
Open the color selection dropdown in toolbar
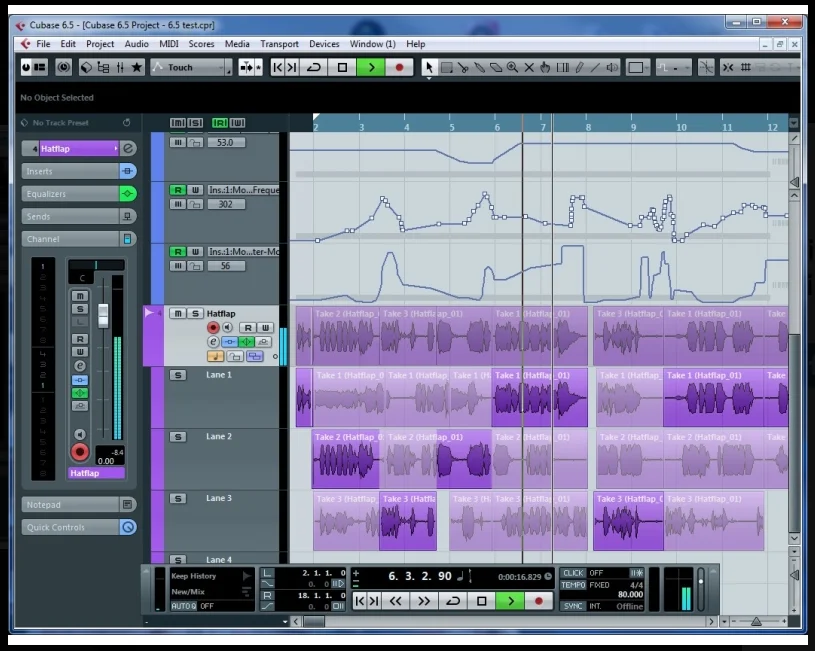point(638,68)
